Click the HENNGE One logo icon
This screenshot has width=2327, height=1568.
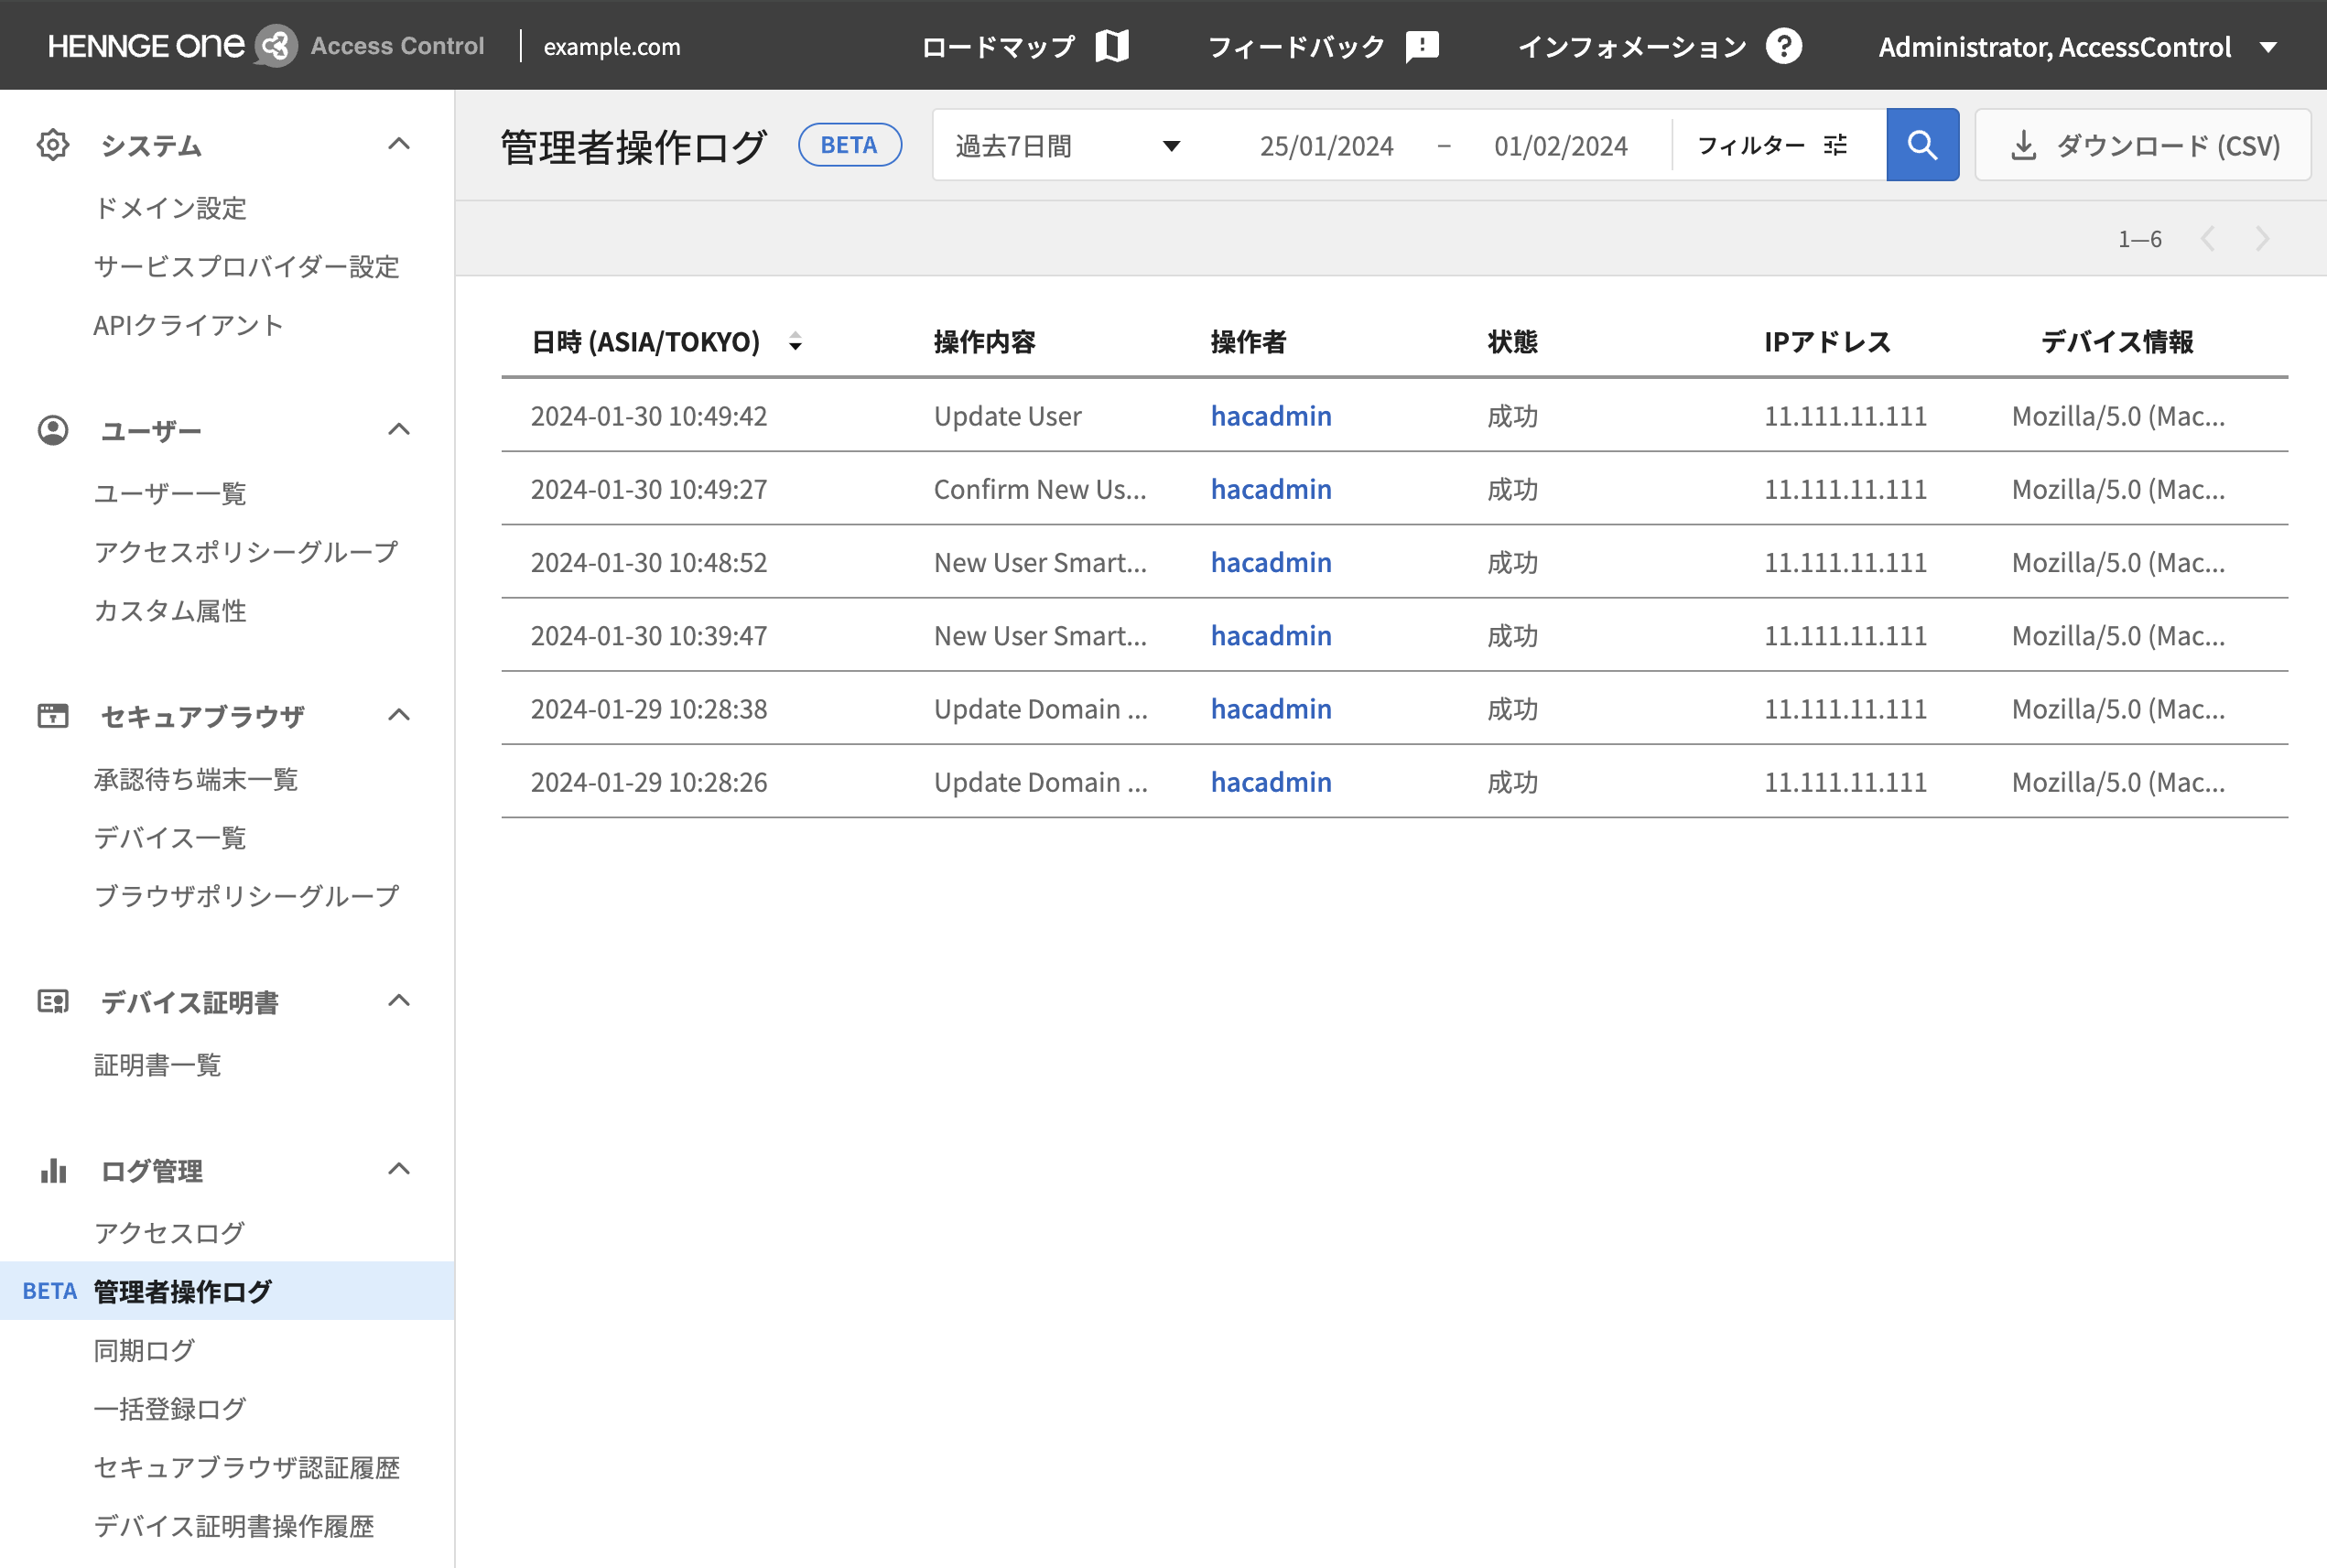(x=276, y=46)
